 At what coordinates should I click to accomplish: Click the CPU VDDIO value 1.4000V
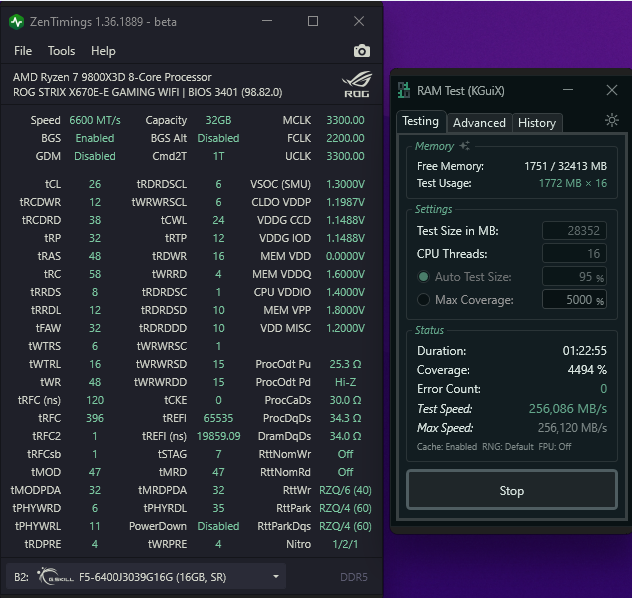click(345, 292)
